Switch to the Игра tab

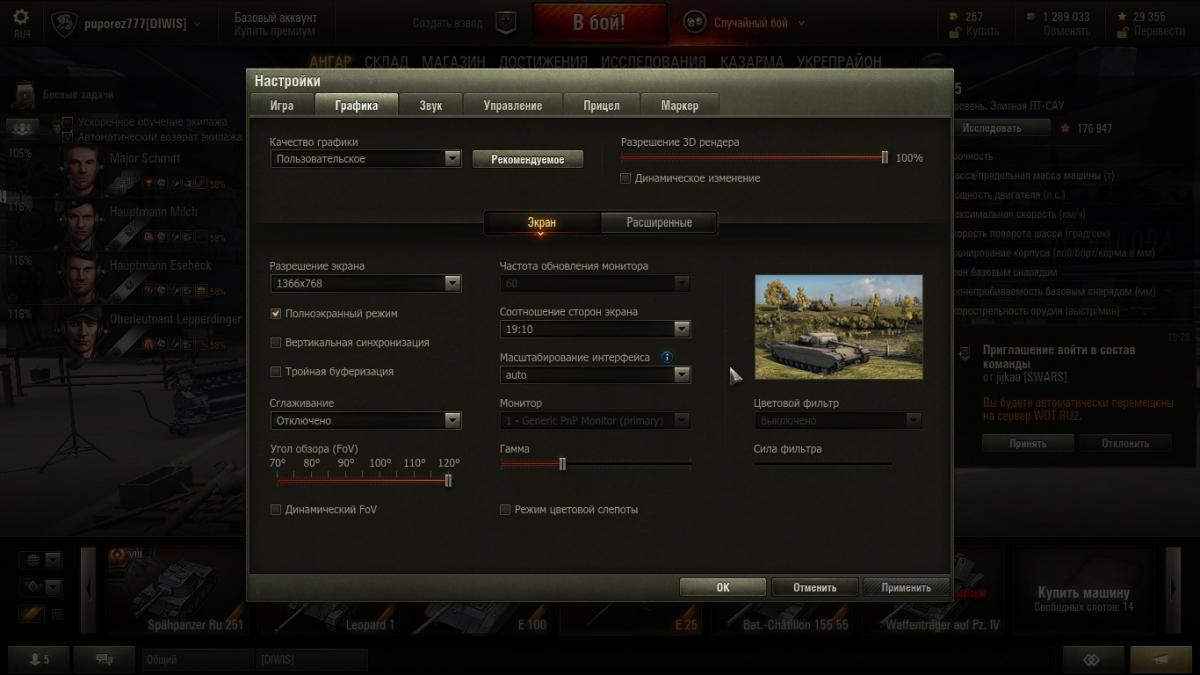[282, 105]
